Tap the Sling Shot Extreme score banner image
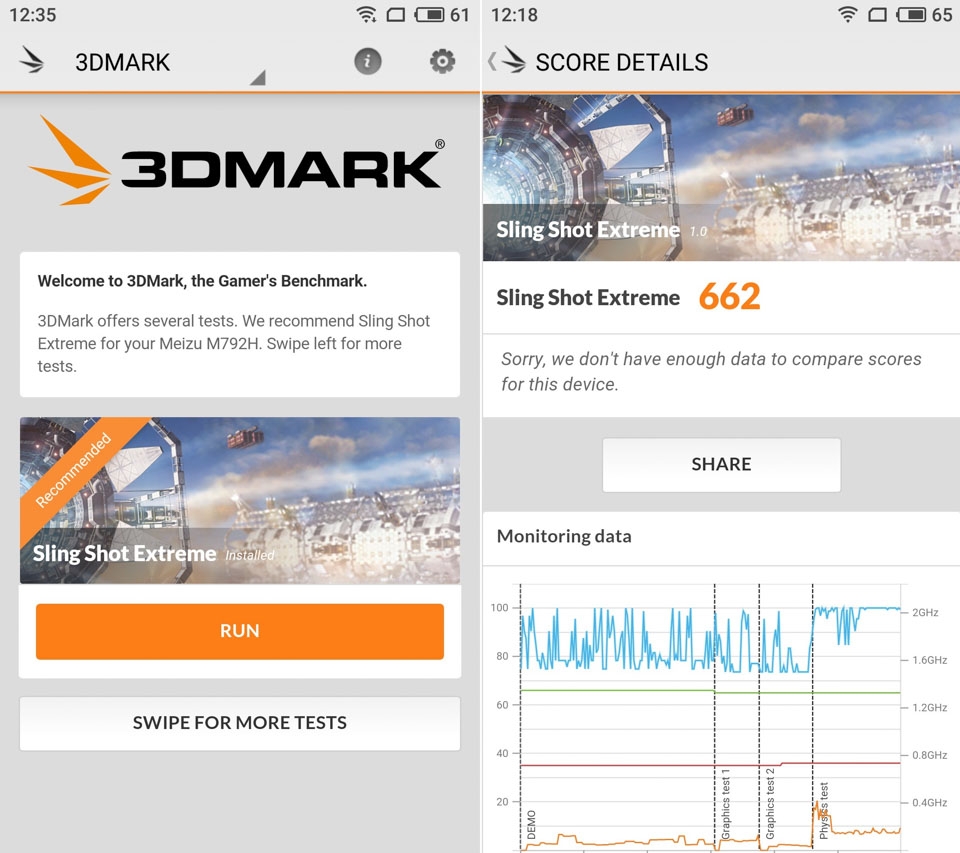Image resolution: width=960 pixels, height=853 pixels. 721,178
